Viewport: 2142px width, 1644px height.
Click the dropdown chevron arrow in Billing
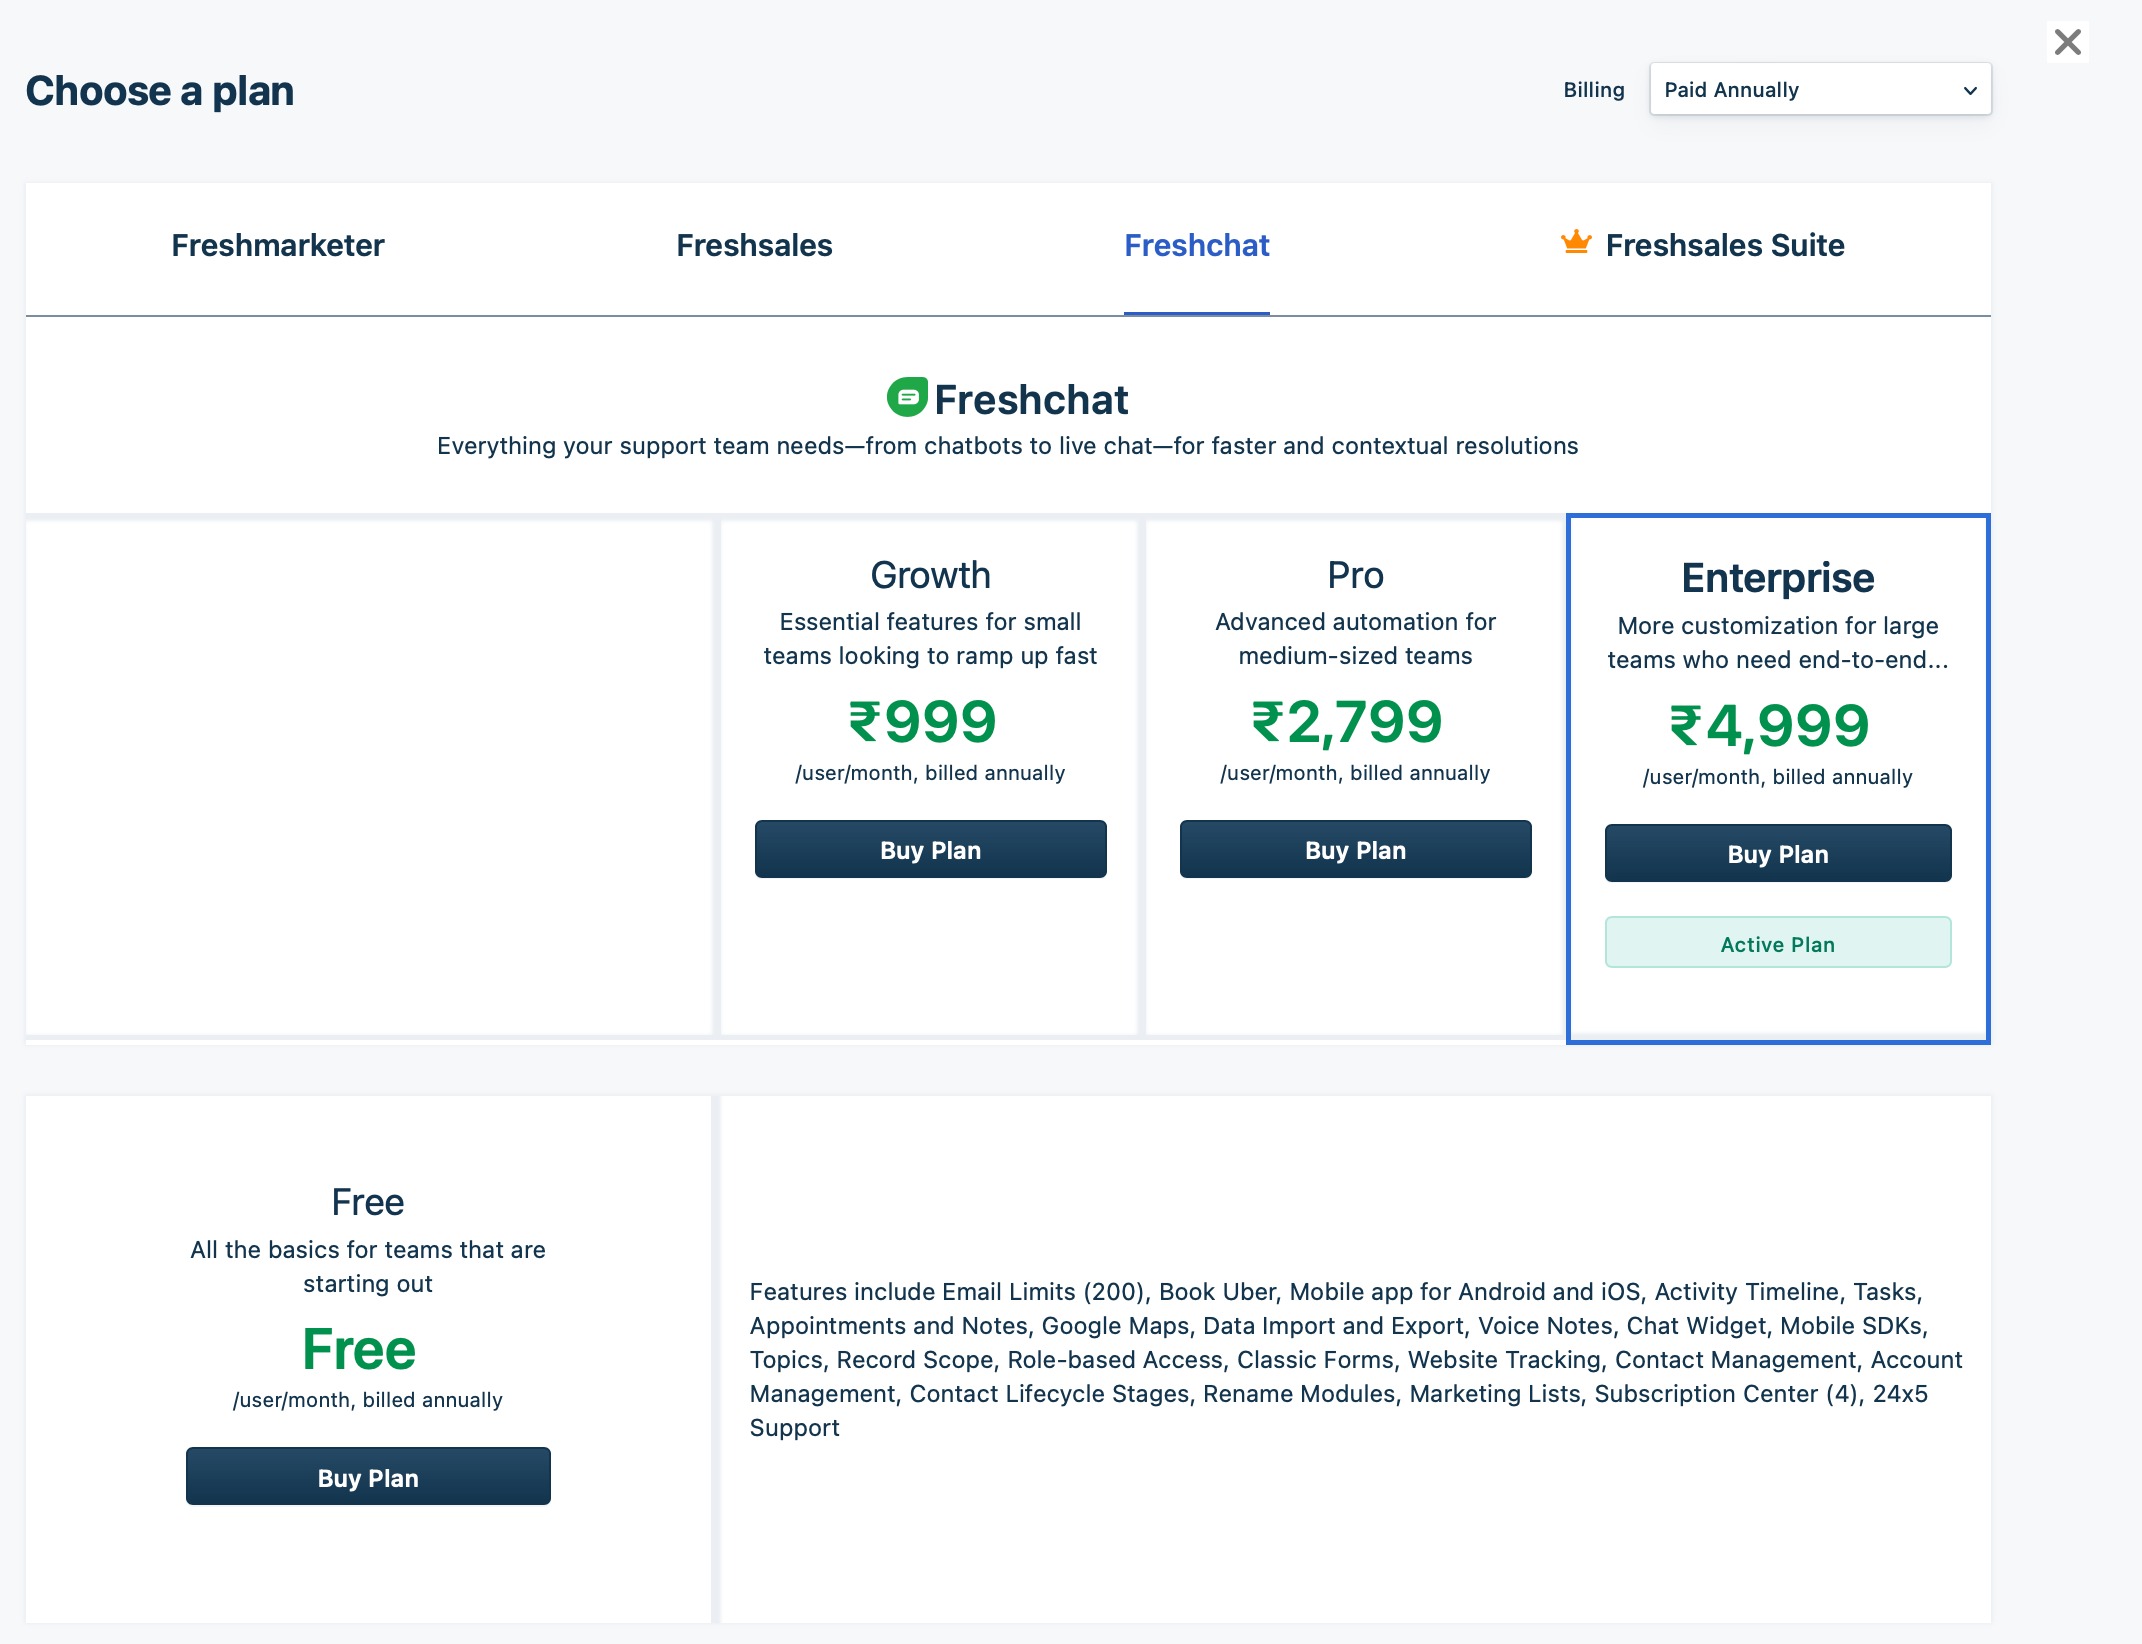[x=1969, y=91]
